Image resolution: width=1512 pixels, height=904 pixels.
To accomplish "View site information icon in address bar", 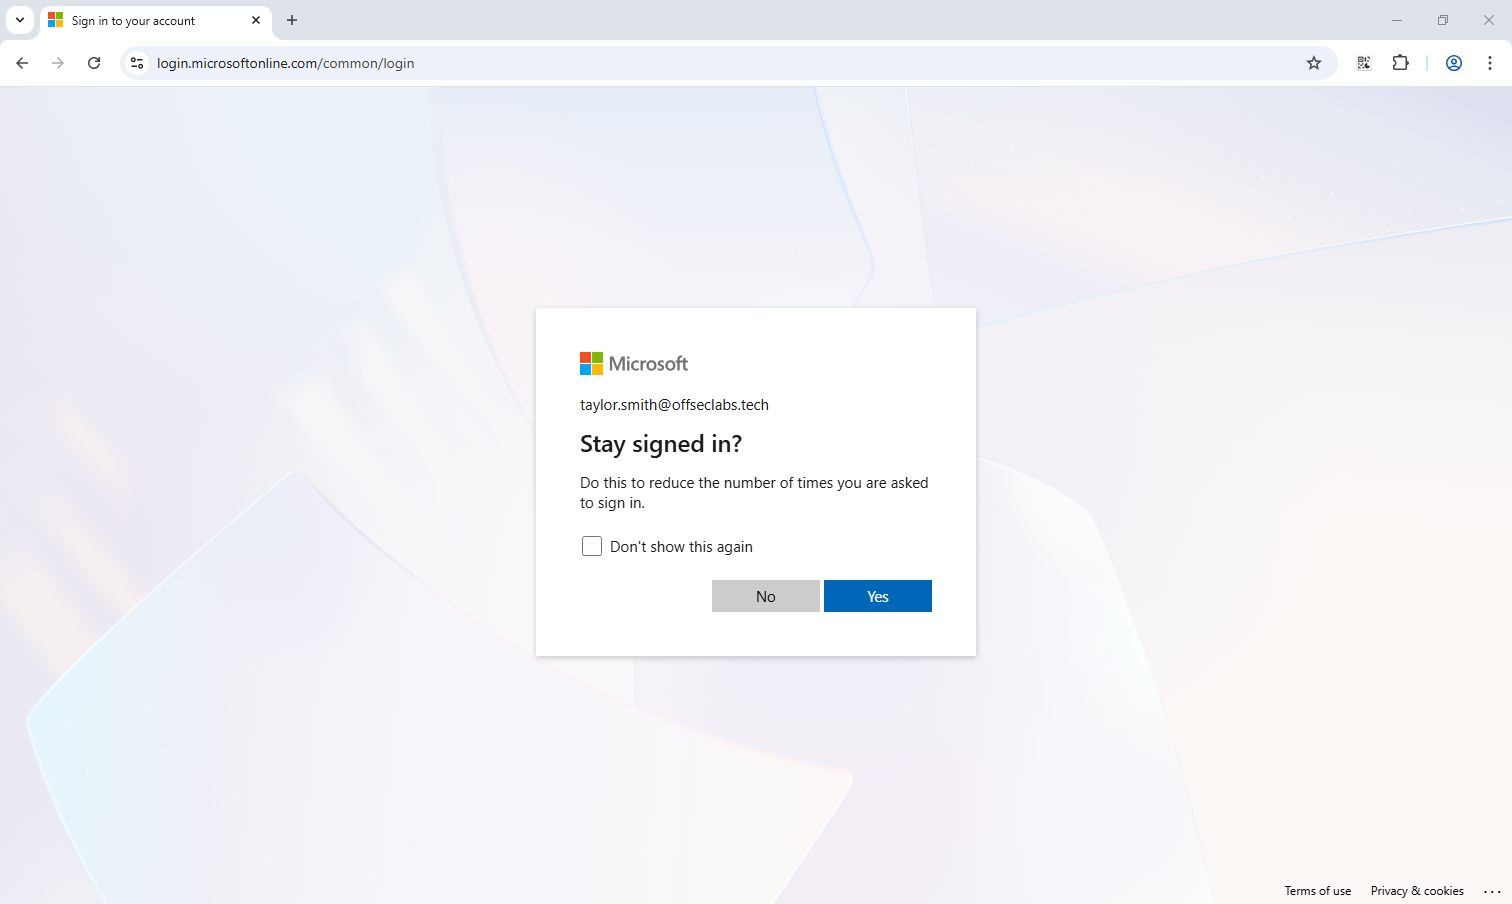I will coord(137,63).
